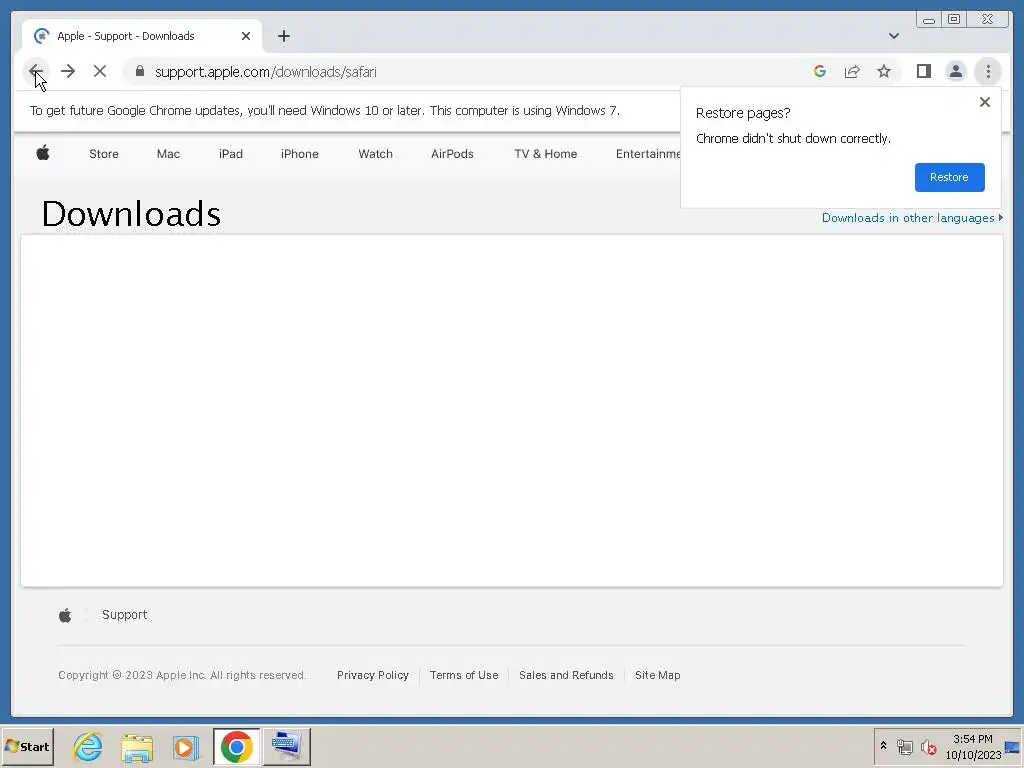This screenshot has width=1024, height=768.
Task: Open the Site Map link
Action: 658,675
